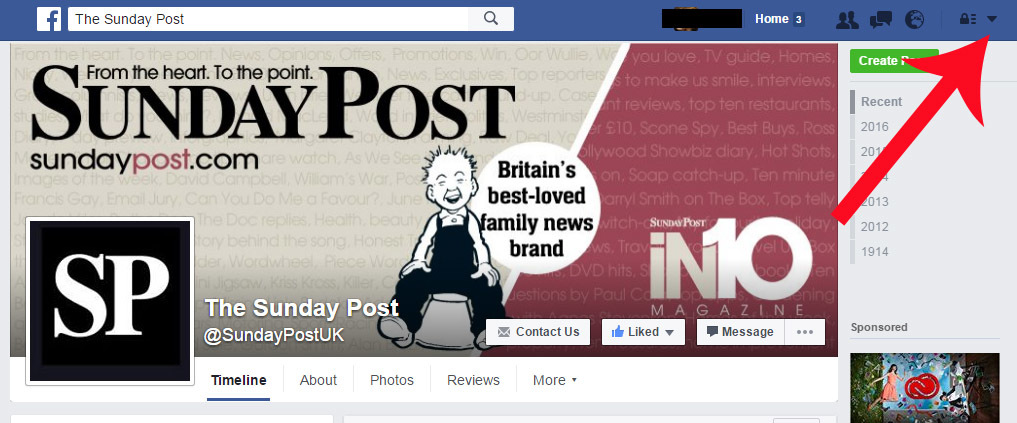1017x423 pixels.
Task: Jump to 2013 on the timeline
Action: point(874,202)
